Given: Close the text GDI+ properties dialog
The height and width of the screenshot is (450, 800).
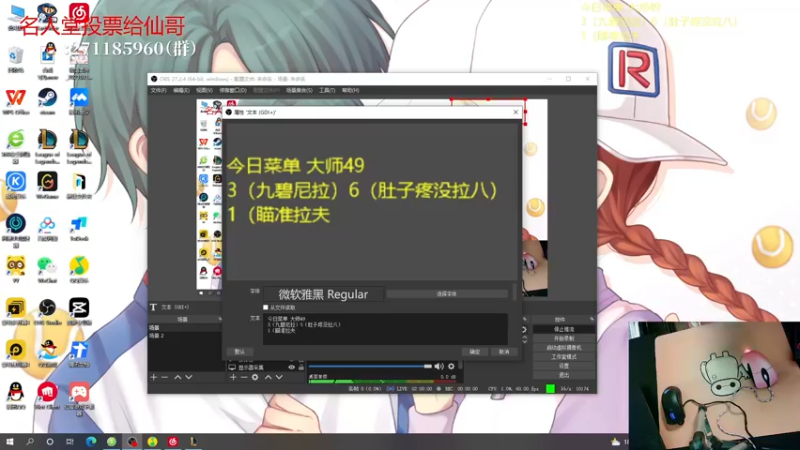Looking at the screenshot, I should (x=516, y=112).
